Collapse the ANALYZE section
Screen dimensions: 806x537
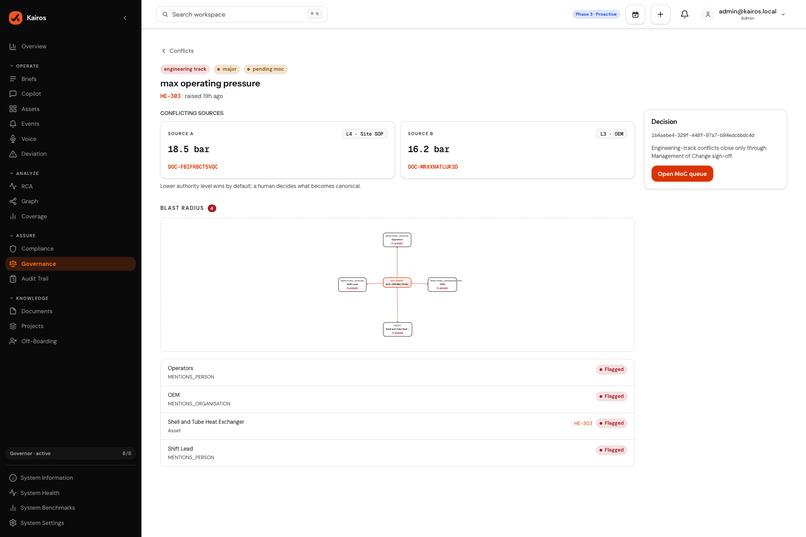coord(24,173)
